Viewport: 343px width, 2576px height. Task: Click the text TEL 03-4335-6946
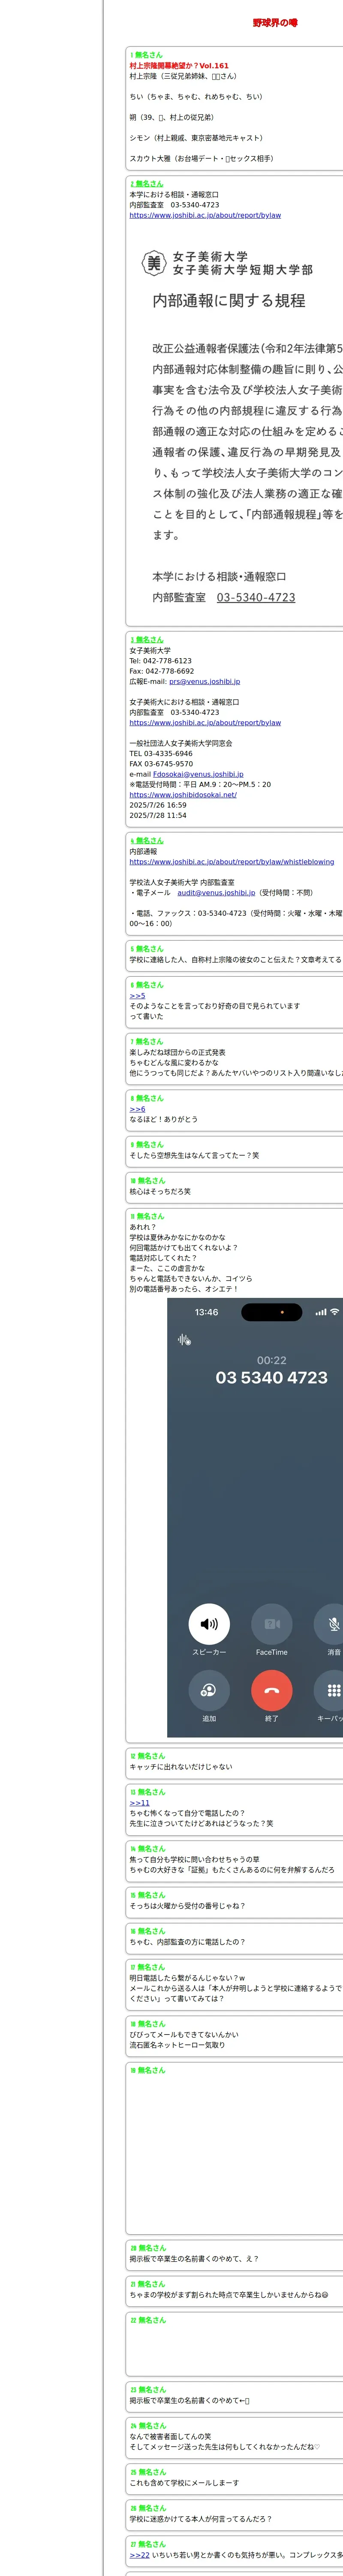[x=161, y=754]
